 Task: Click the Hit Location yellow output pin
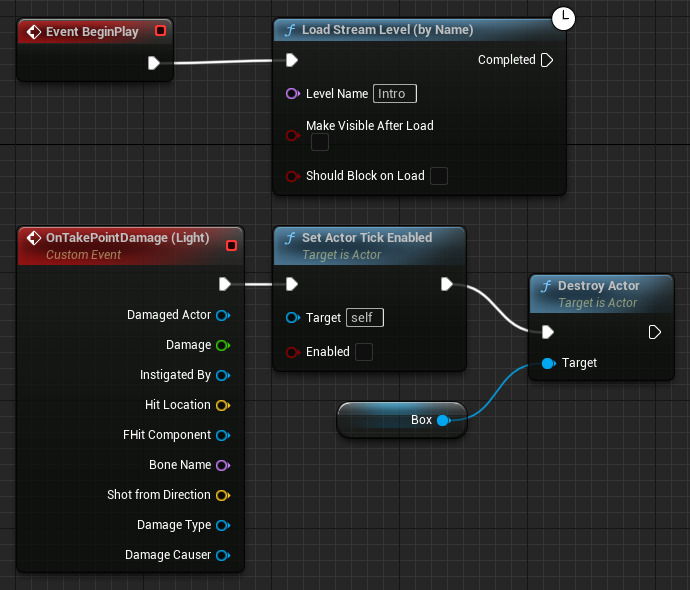coord(223,405)
